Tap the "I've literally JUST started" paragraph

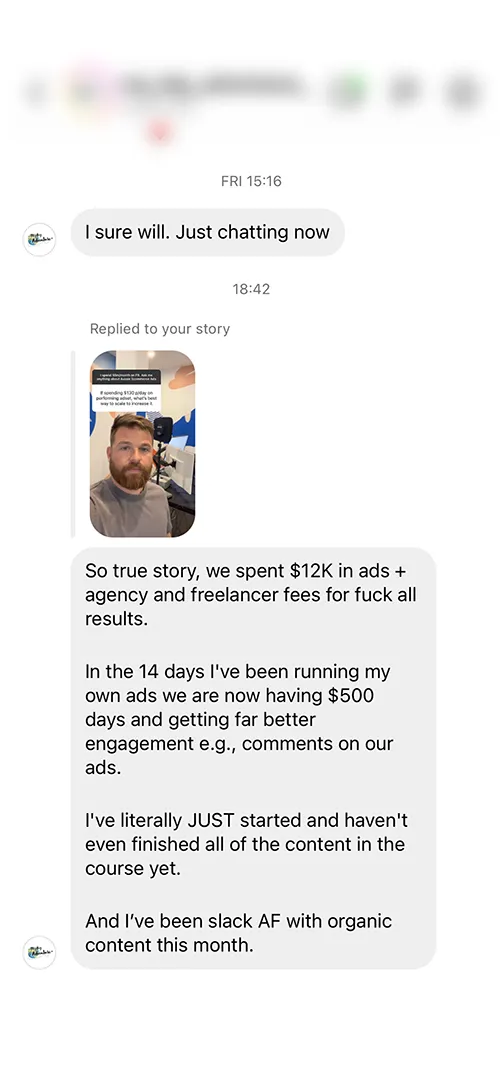coord(247,844)
